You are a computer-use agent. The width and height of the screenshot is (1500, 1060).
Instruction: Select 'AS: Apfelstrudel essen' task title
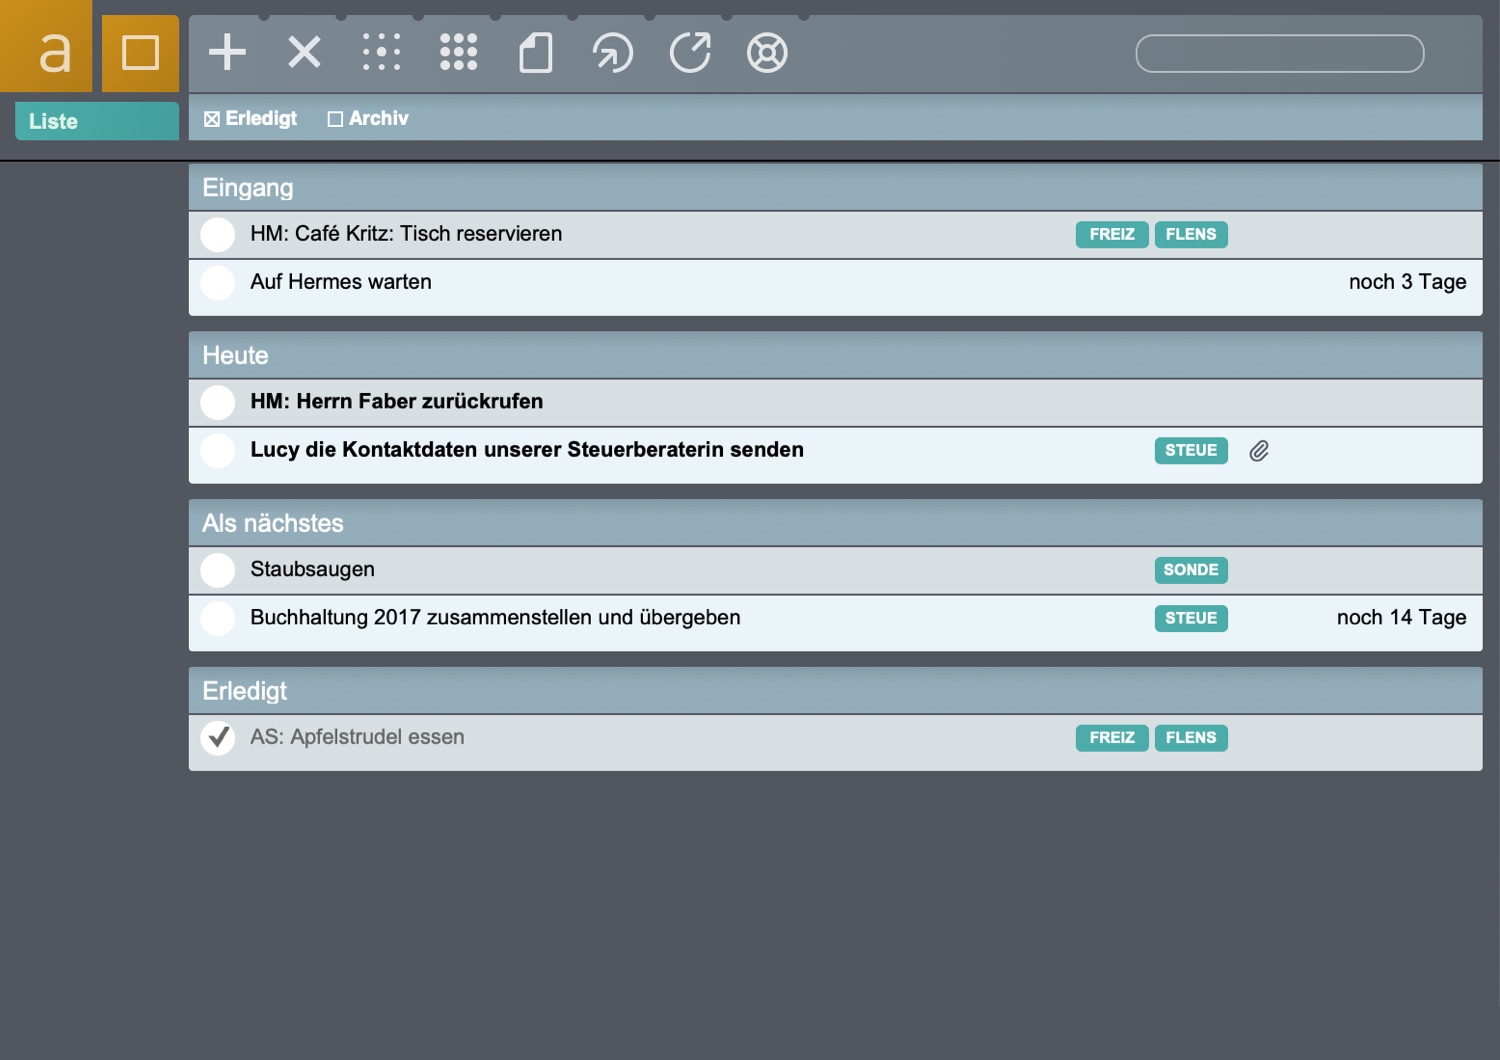point(357,737)
